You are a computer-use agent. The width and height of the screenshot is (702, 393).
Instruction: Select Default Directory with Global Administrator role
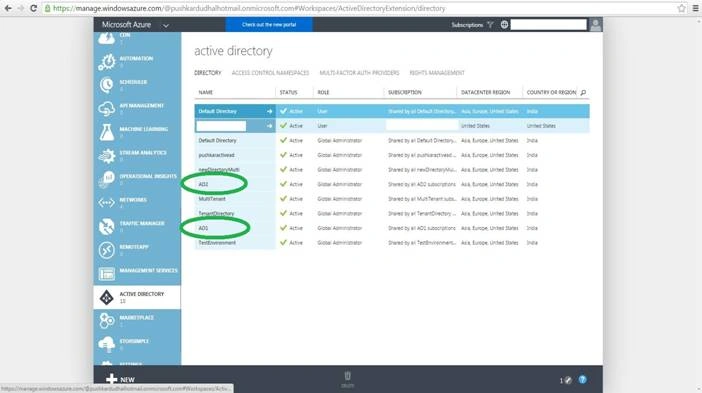[392, 141]
